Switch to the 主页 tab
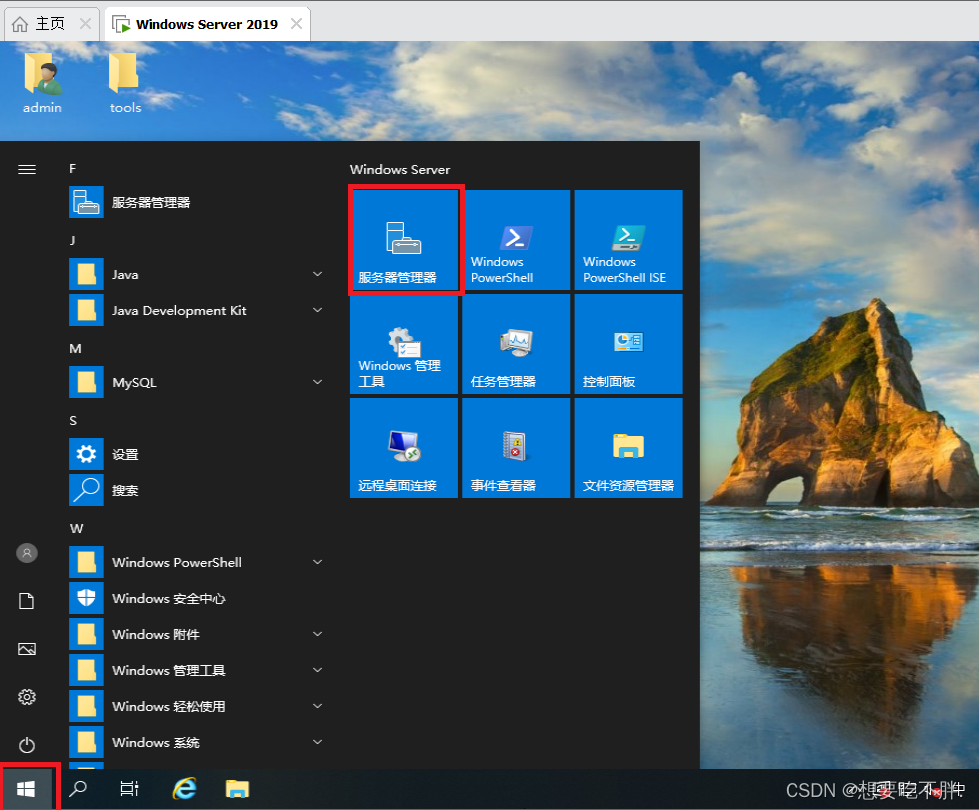Screen dimensions: 979x810 click(50, 24)
